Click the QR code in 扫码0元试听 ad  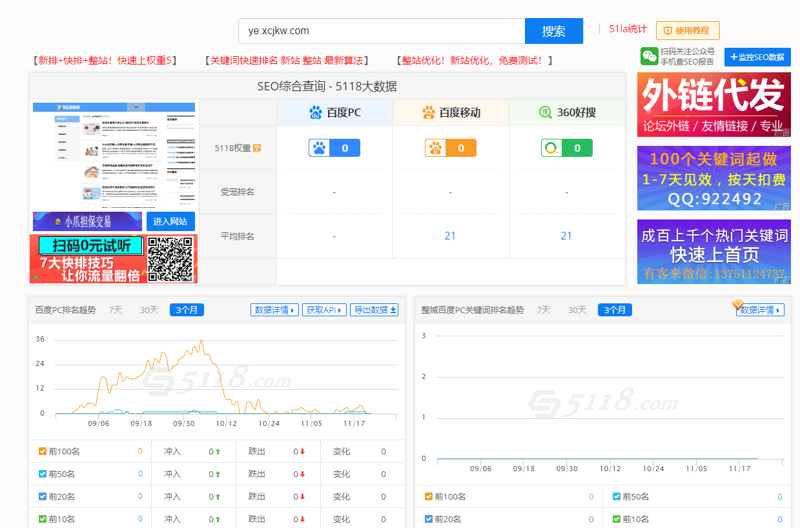[170, 259]
